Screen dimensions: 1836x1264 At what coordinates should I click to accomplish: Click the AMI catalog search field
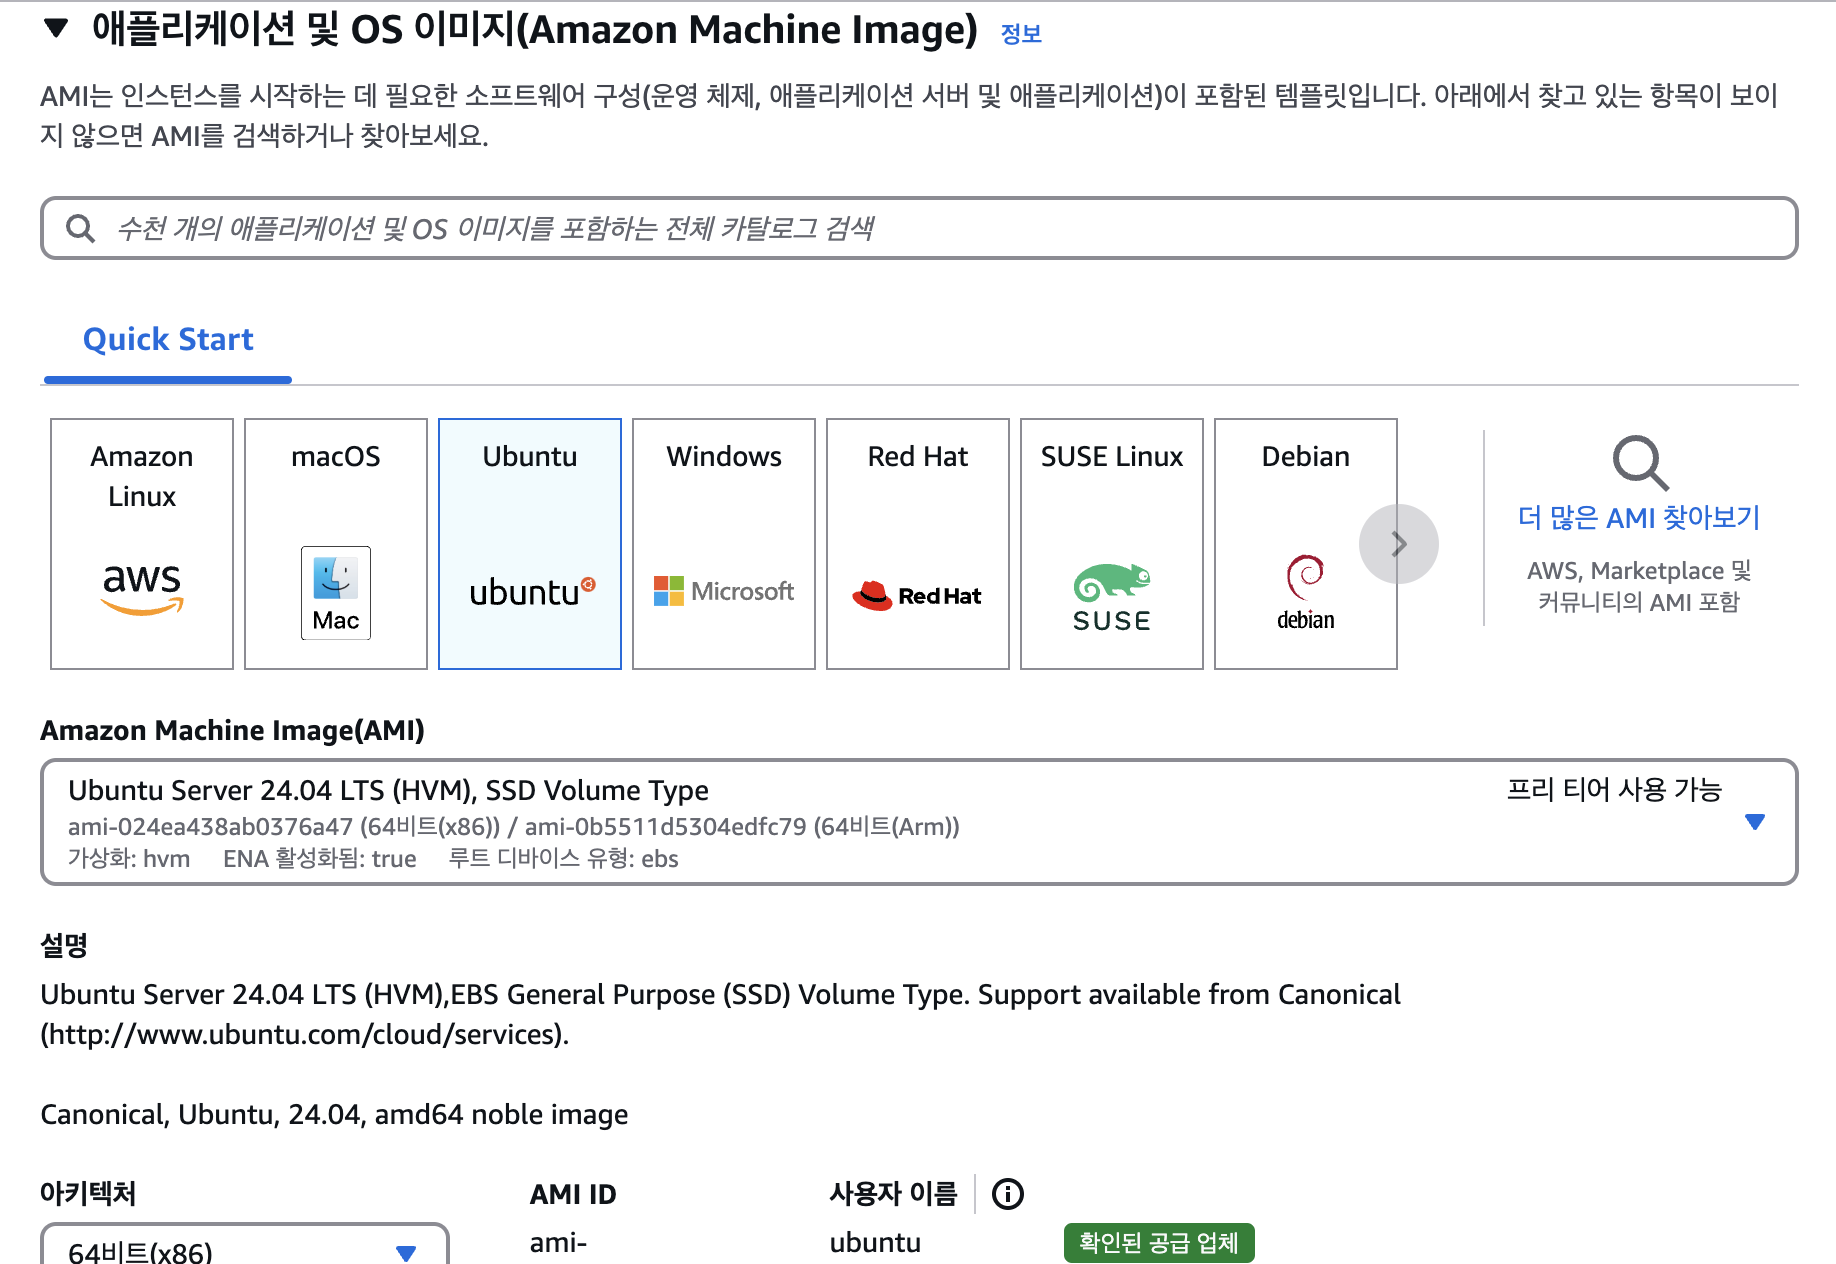pos(919,228)
